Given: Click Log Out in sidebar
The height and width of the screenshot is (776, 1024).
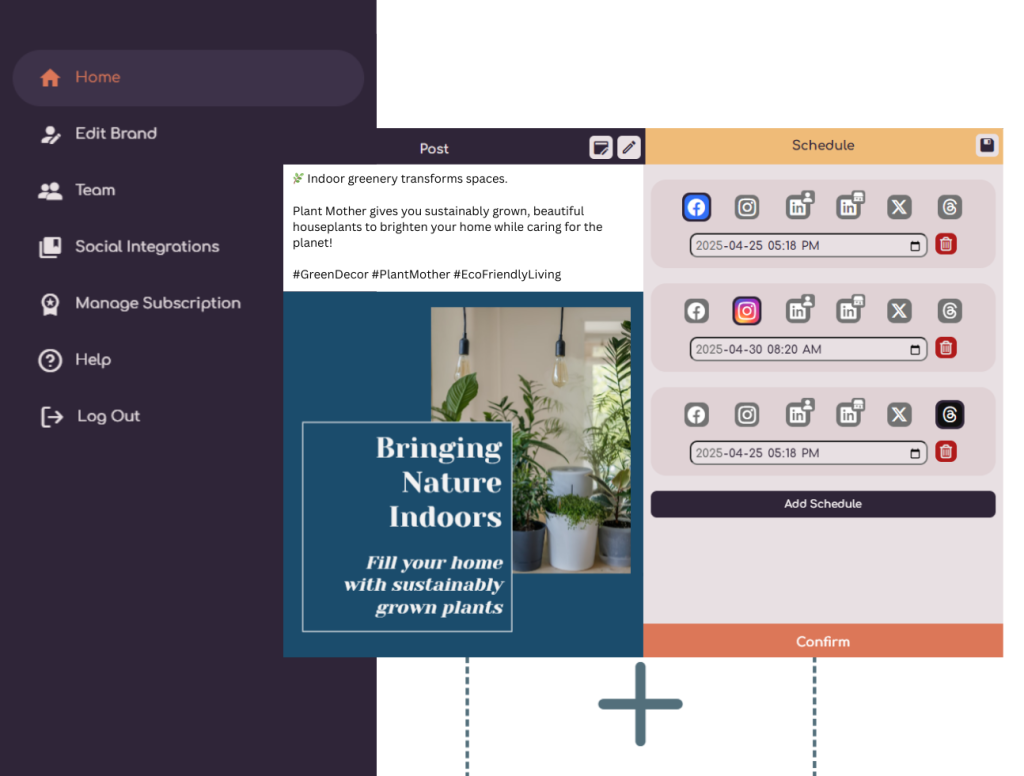Looking at the screenshot, I should [108, 416].
